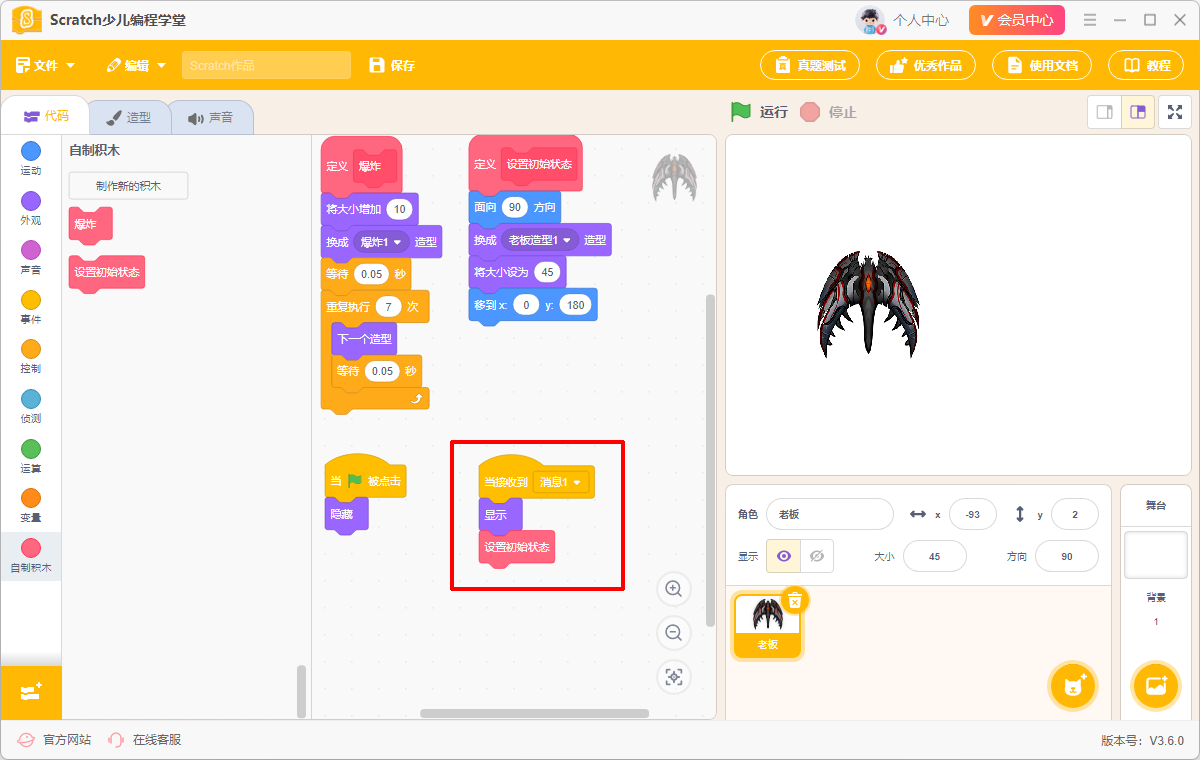Click the 会员中心 button

(1016, 20)
